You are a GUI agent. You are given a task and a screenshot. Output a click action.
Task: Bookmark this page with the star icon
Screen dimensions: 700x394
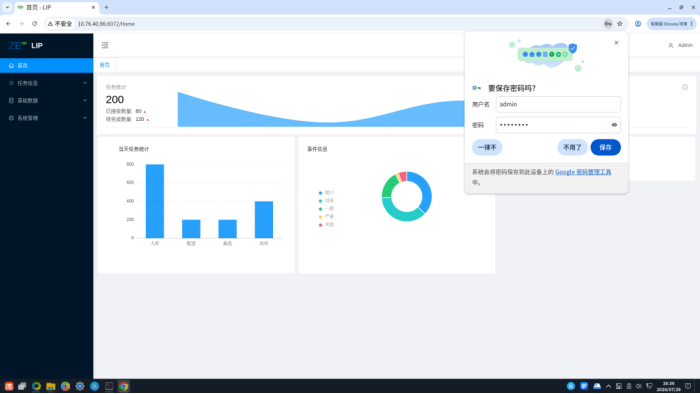[620, 24]
